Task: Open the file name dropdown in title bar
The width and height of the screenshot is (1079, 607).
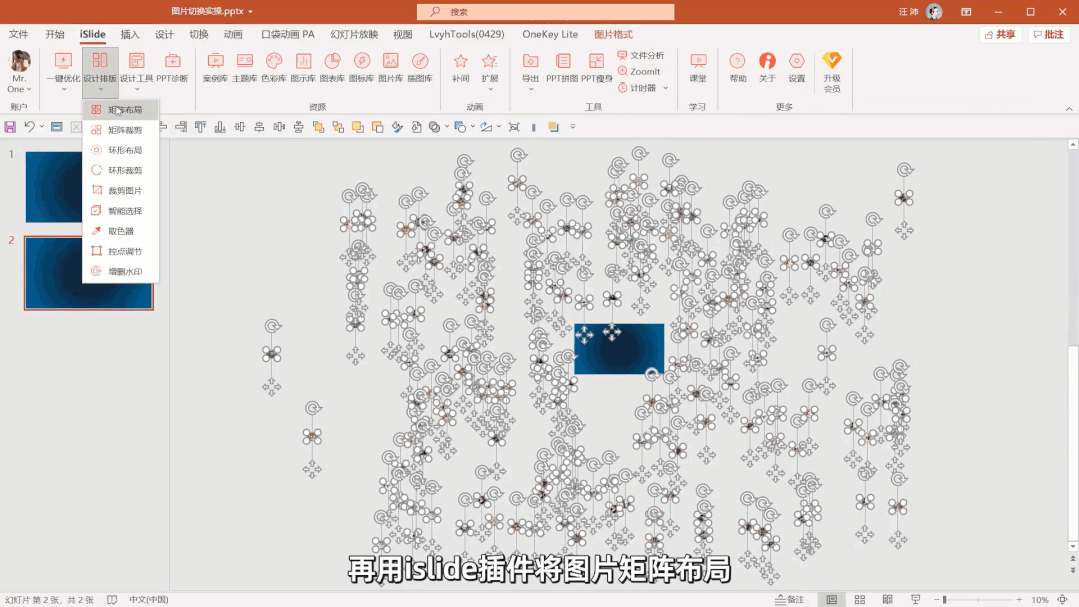Action: coord(250,12)
